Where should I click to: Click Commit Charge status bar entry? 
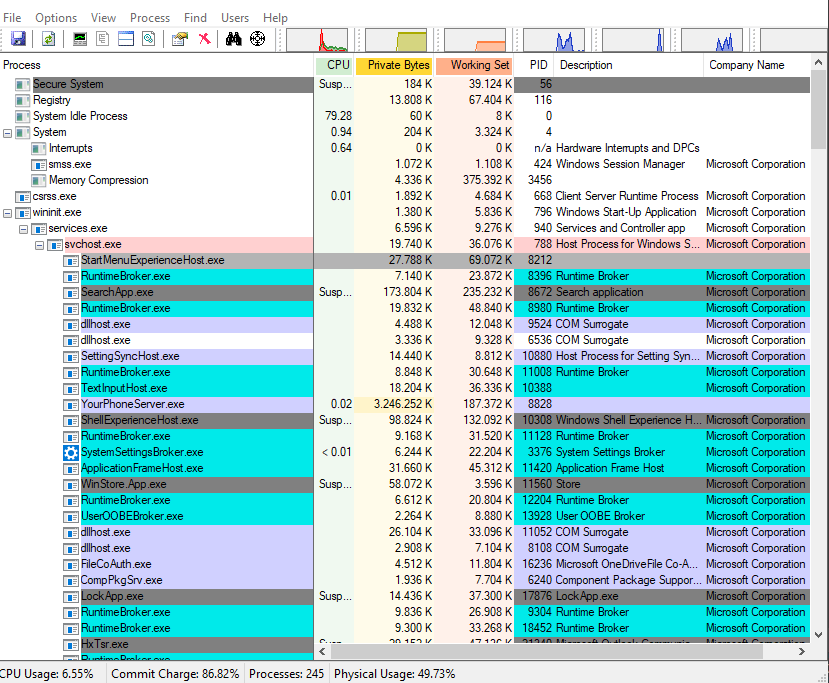pyautogui.click(x=175, y=674)
